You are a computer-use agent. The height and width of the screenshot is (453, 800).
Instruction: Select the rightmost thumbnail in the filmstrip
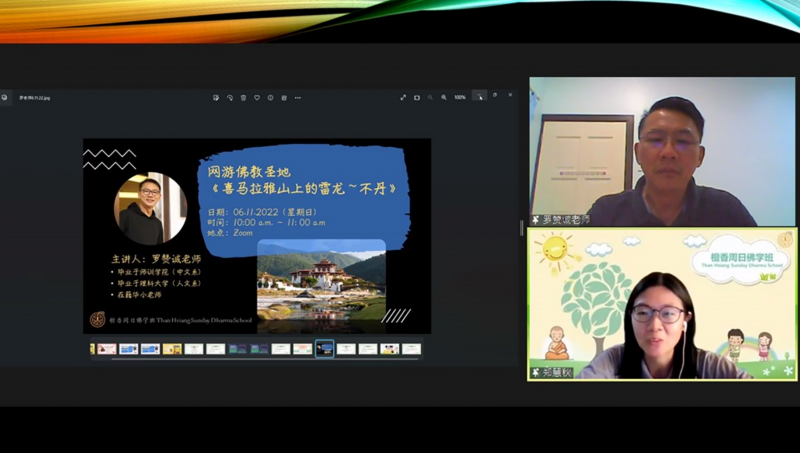point(411,349)
